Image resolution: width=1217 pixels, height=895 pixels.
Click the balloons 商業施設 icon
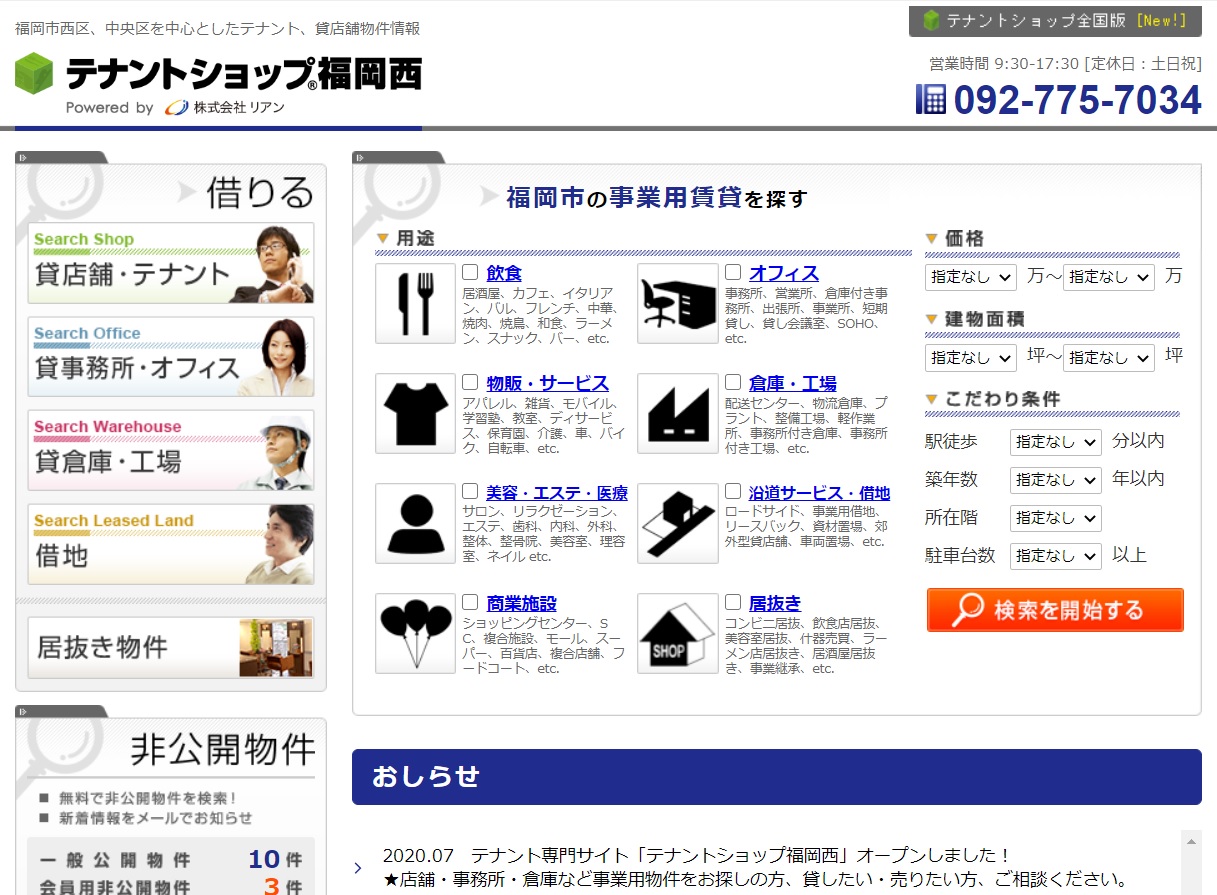point(415,634)
